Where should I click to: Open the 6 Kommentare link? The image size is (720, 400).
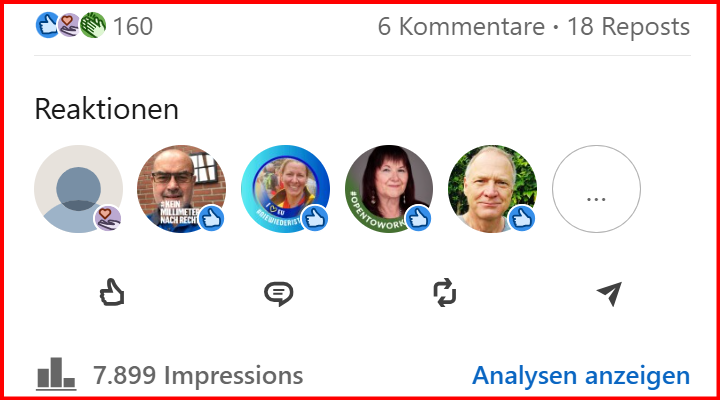[461, 26]
